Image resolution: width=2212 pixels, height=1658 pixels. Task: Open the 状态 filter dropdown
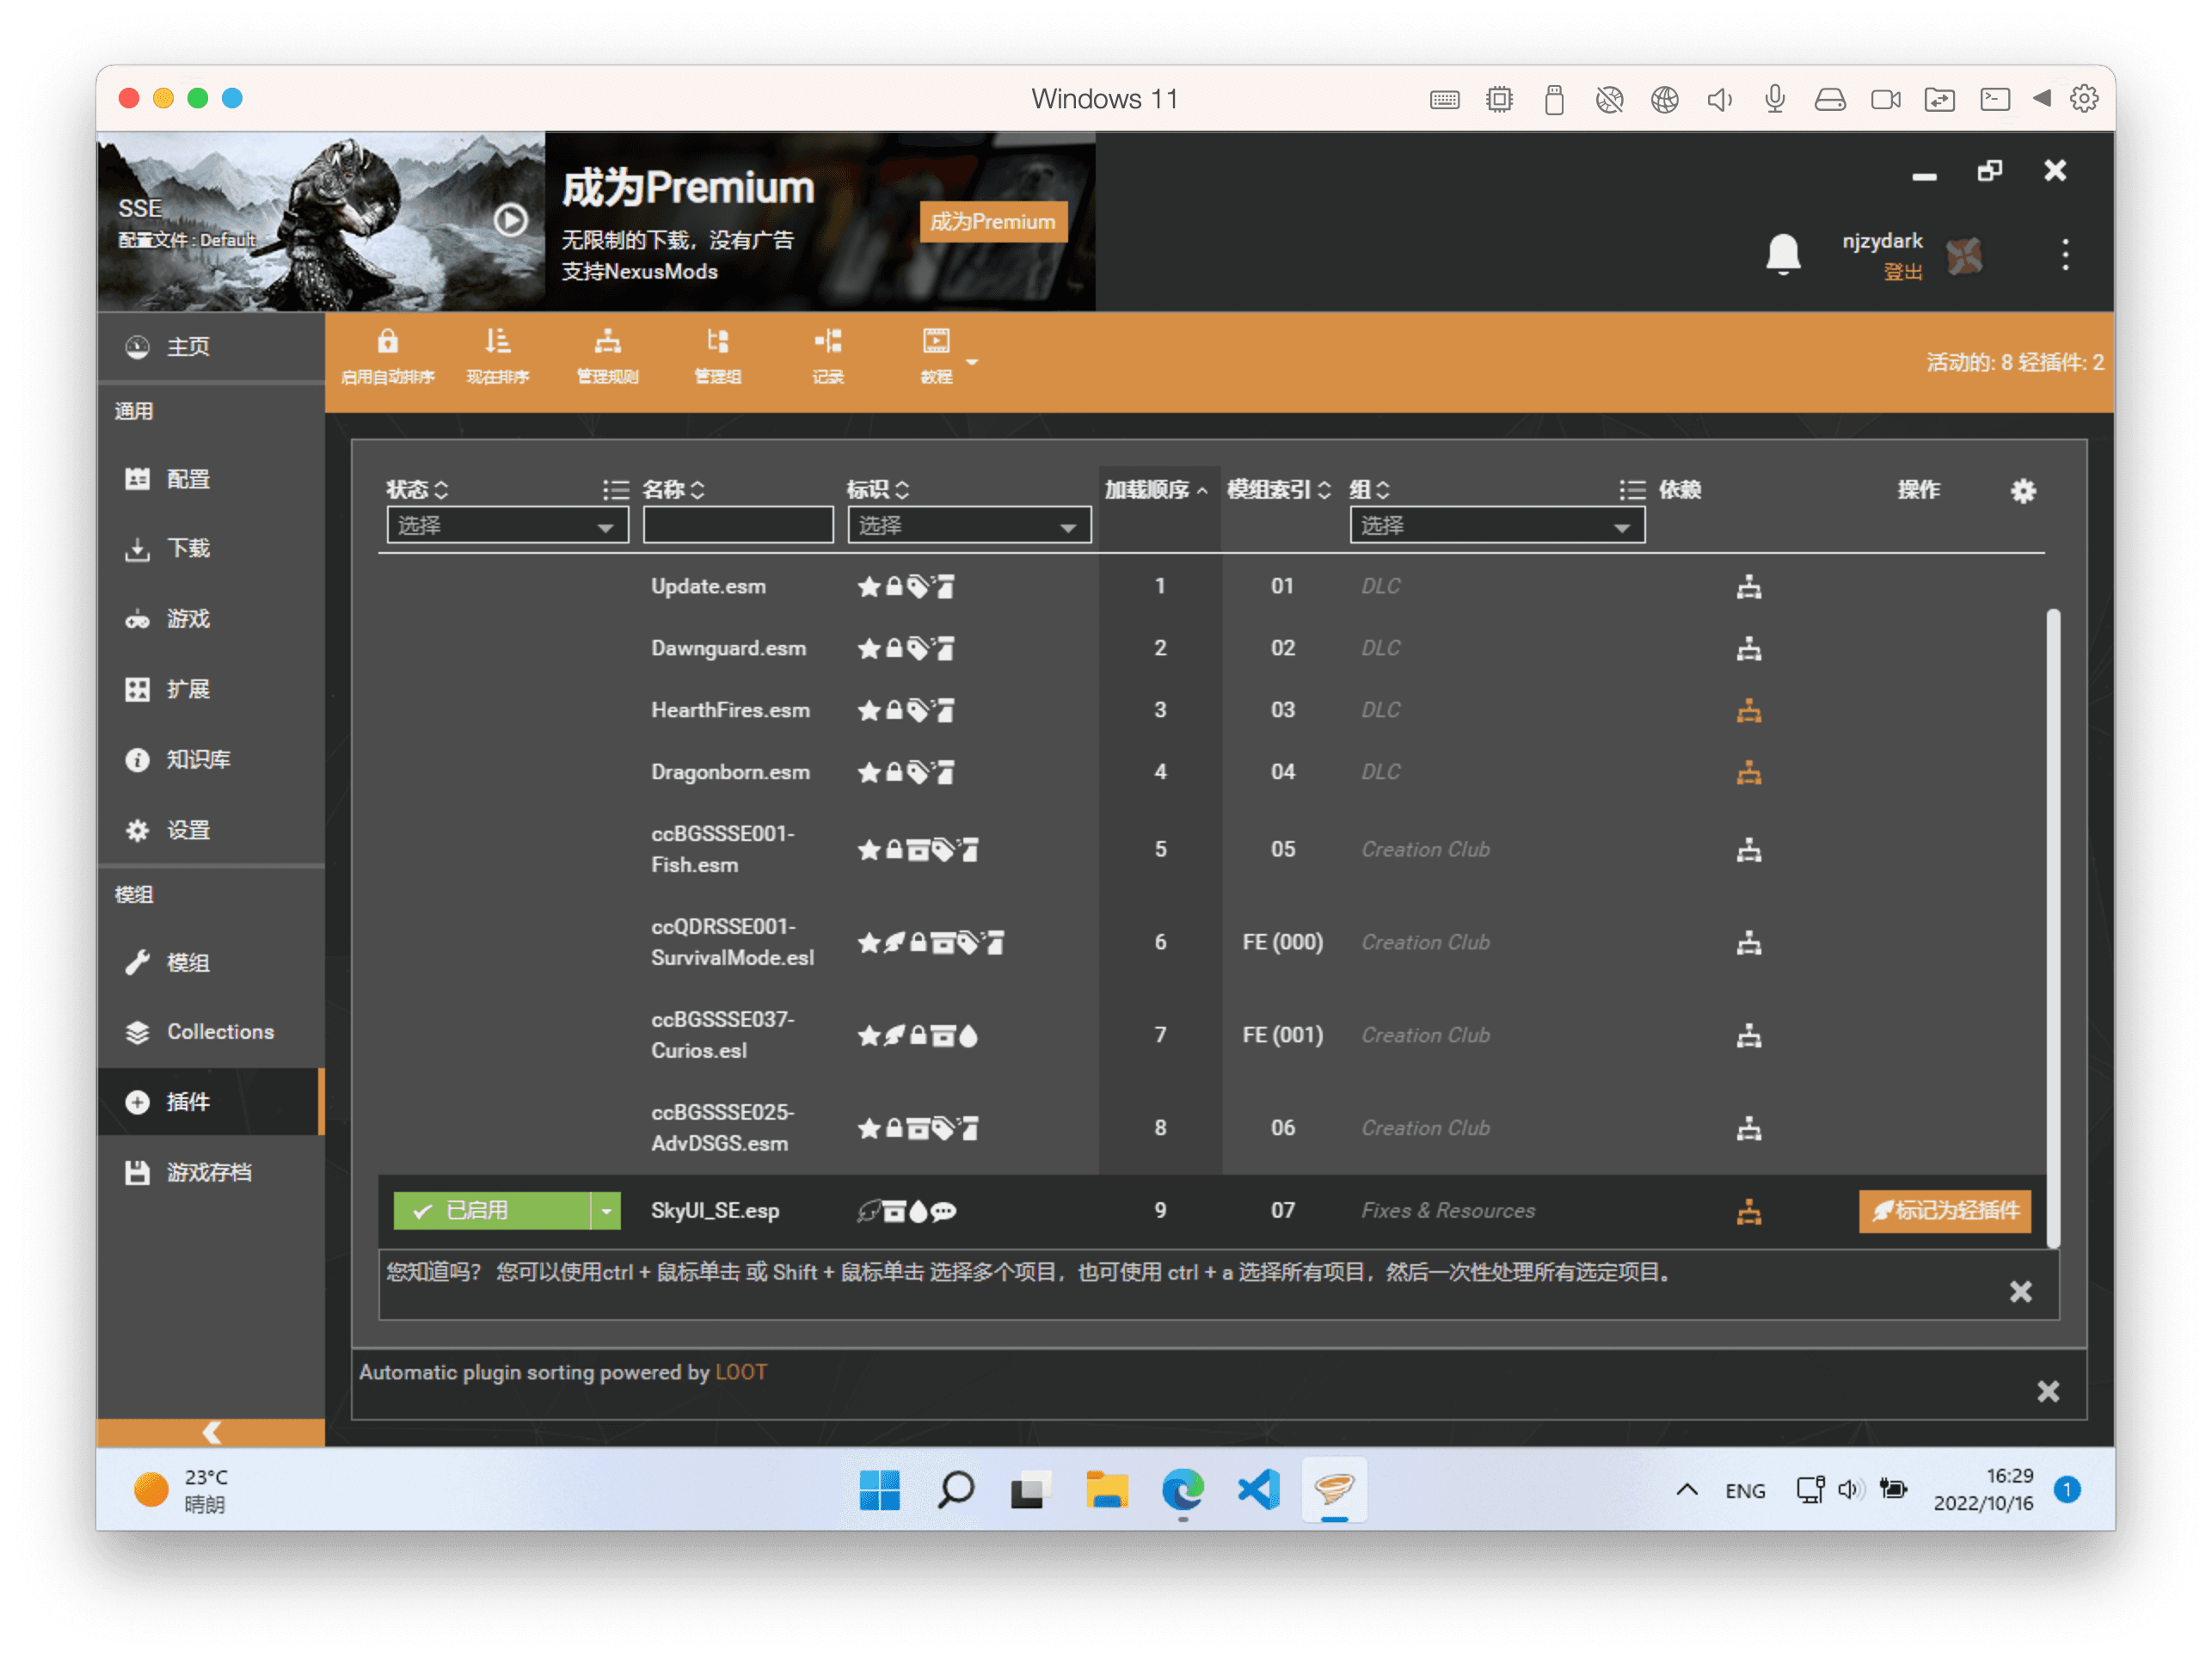(507, 525)
